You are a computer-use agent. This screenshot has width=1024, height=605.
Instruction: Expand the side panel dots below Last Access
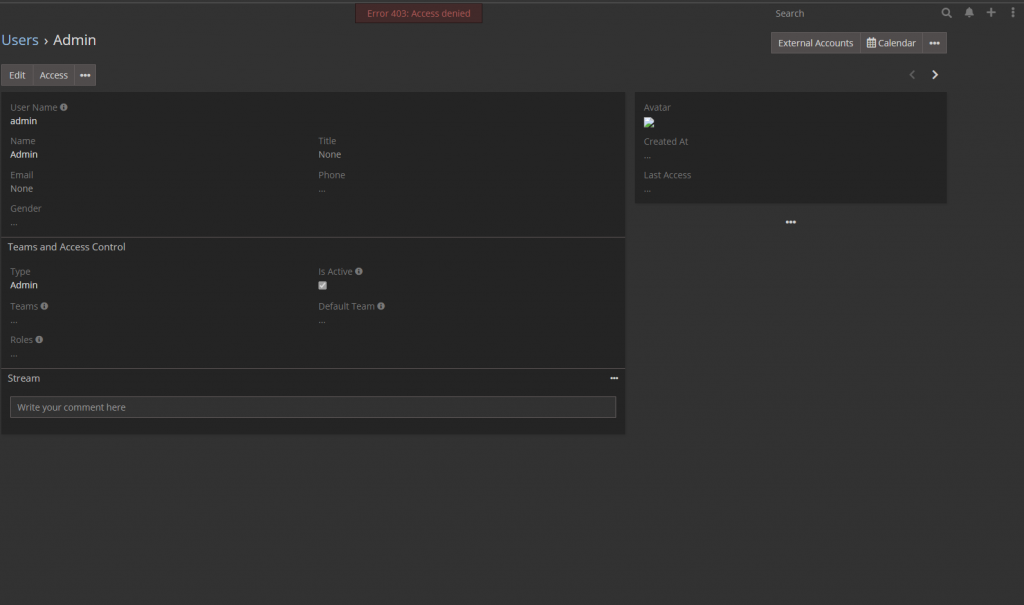click(791, 222)
